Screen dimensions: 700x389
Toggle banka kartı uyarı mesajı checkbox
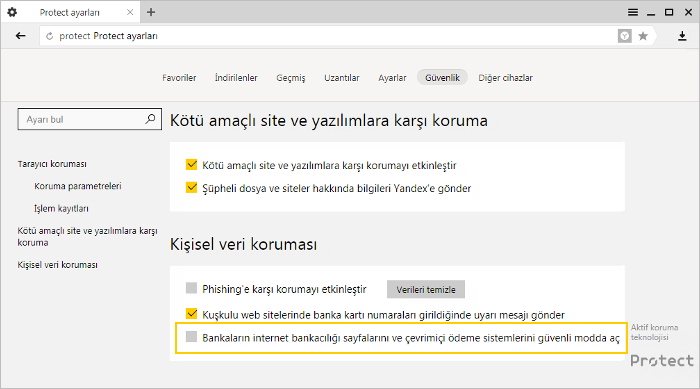tap(192, 314)
